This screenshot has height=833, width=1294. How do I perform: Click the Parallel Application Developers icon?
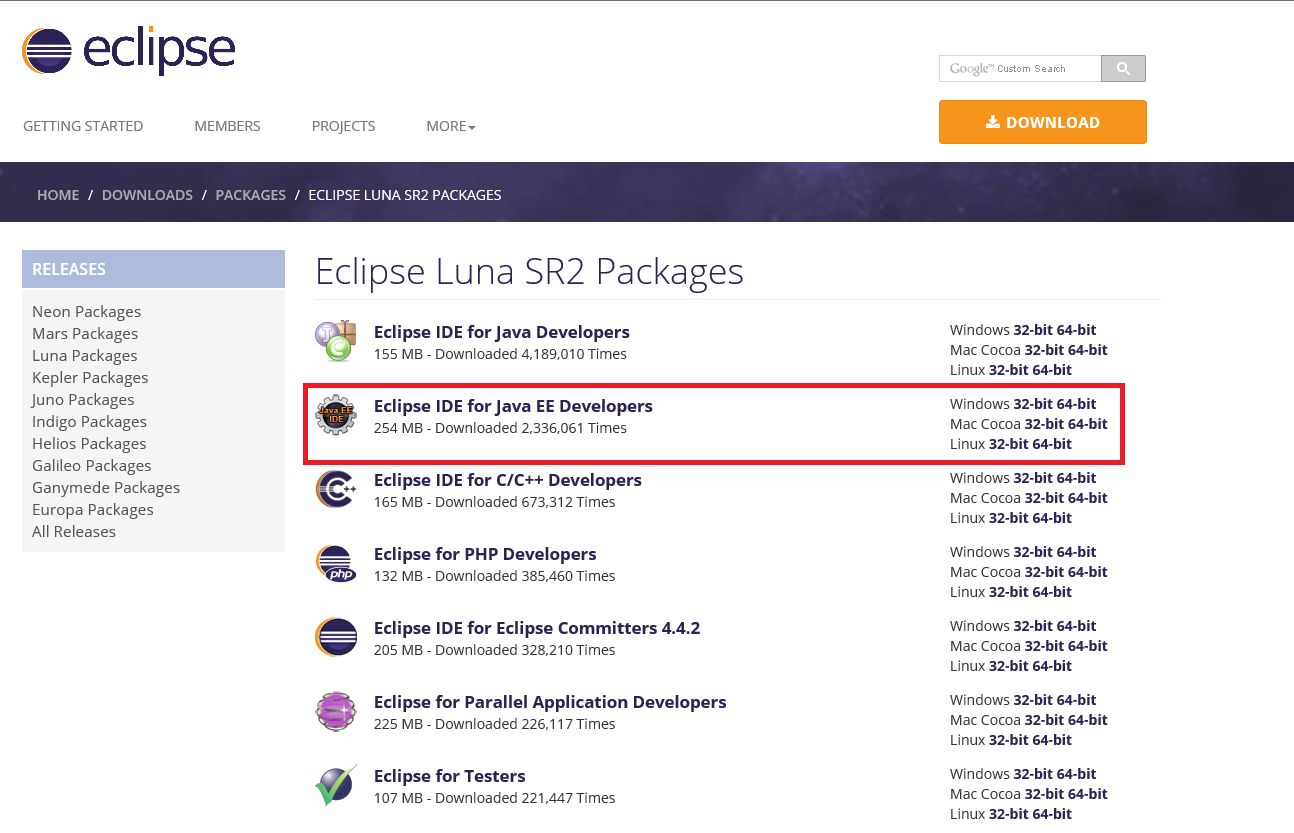[336, 711]
